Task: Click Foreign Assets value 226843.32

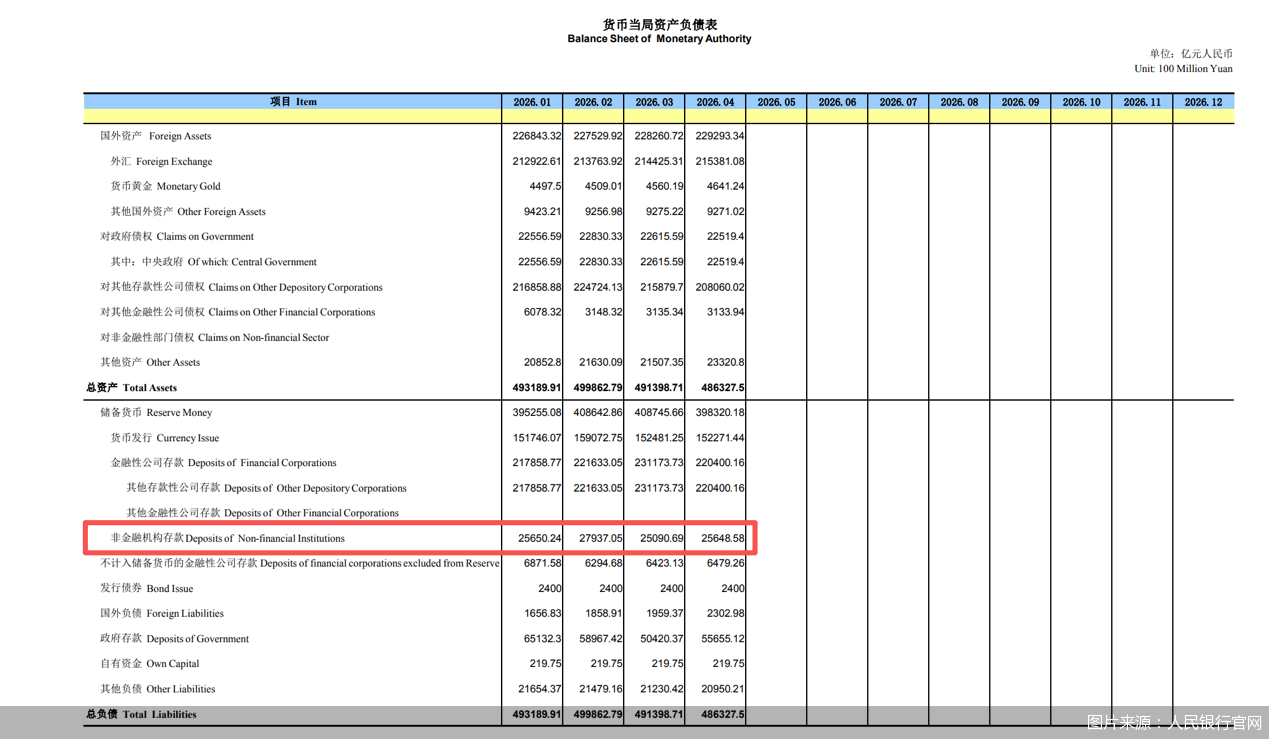Action: coord(537,136)
